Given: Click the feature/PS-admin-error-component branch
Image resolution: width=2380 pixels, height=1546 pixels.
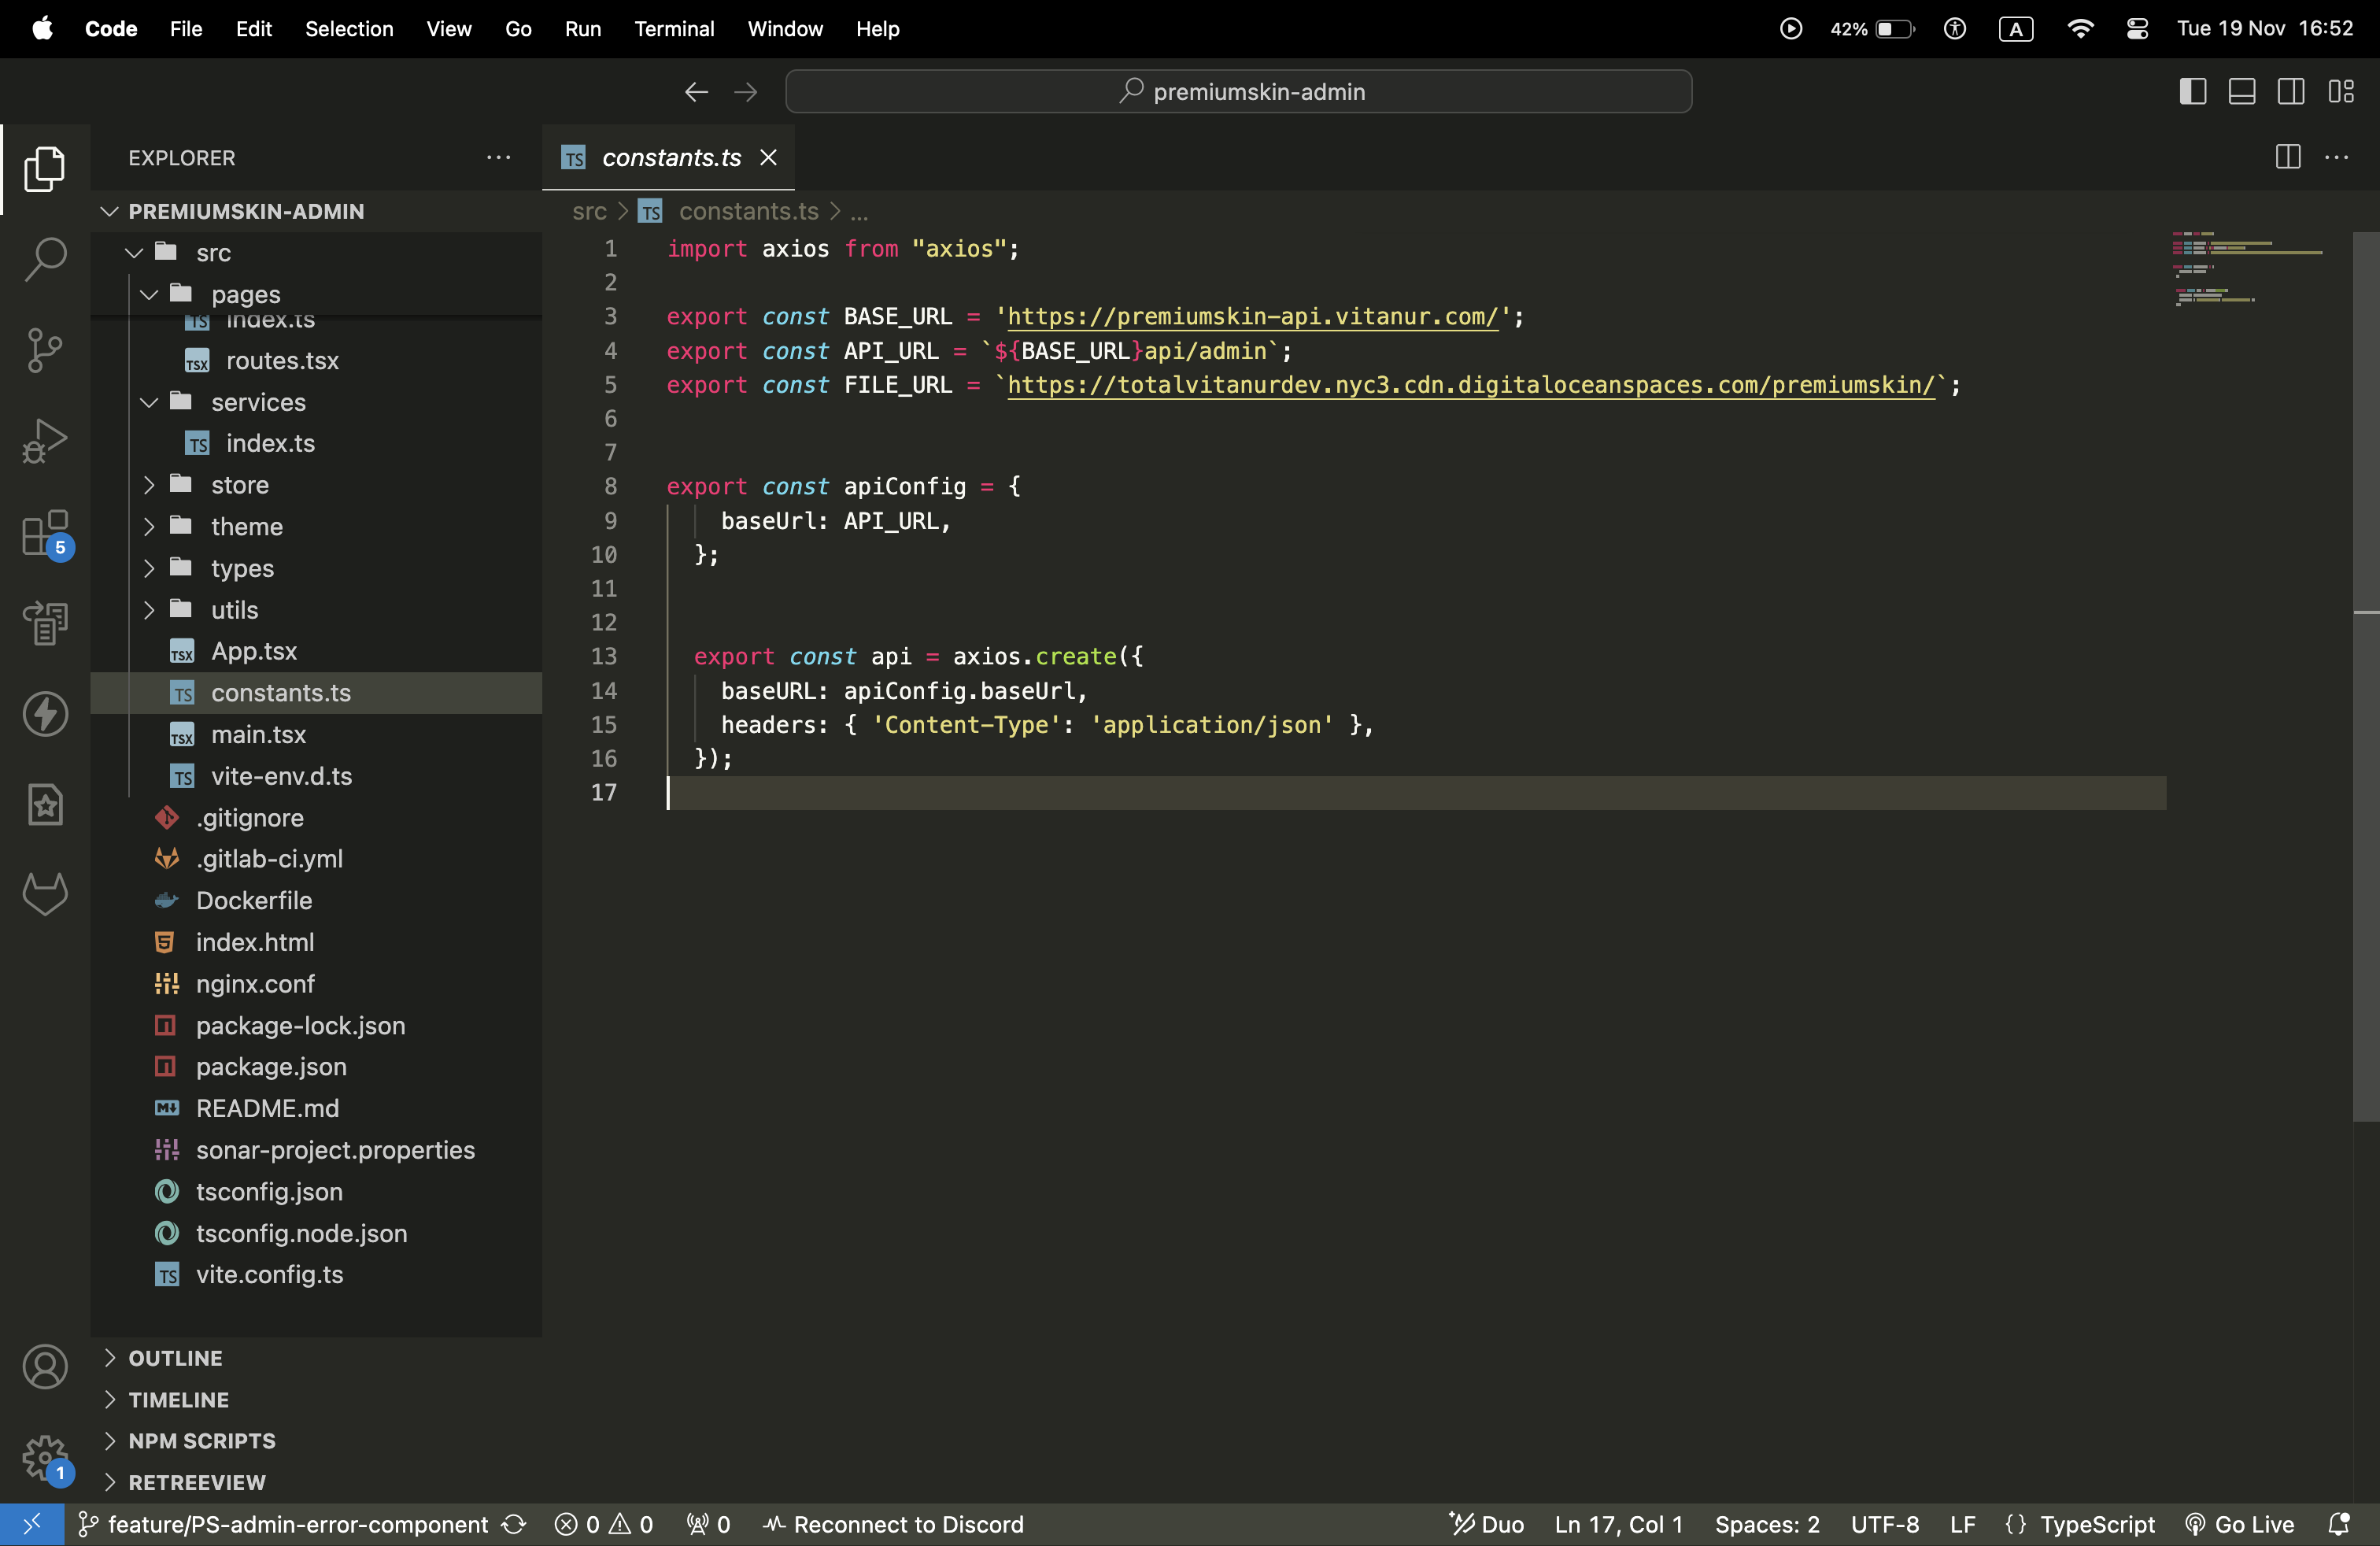Looking at the screenshot, I should tap(284, 1524).
